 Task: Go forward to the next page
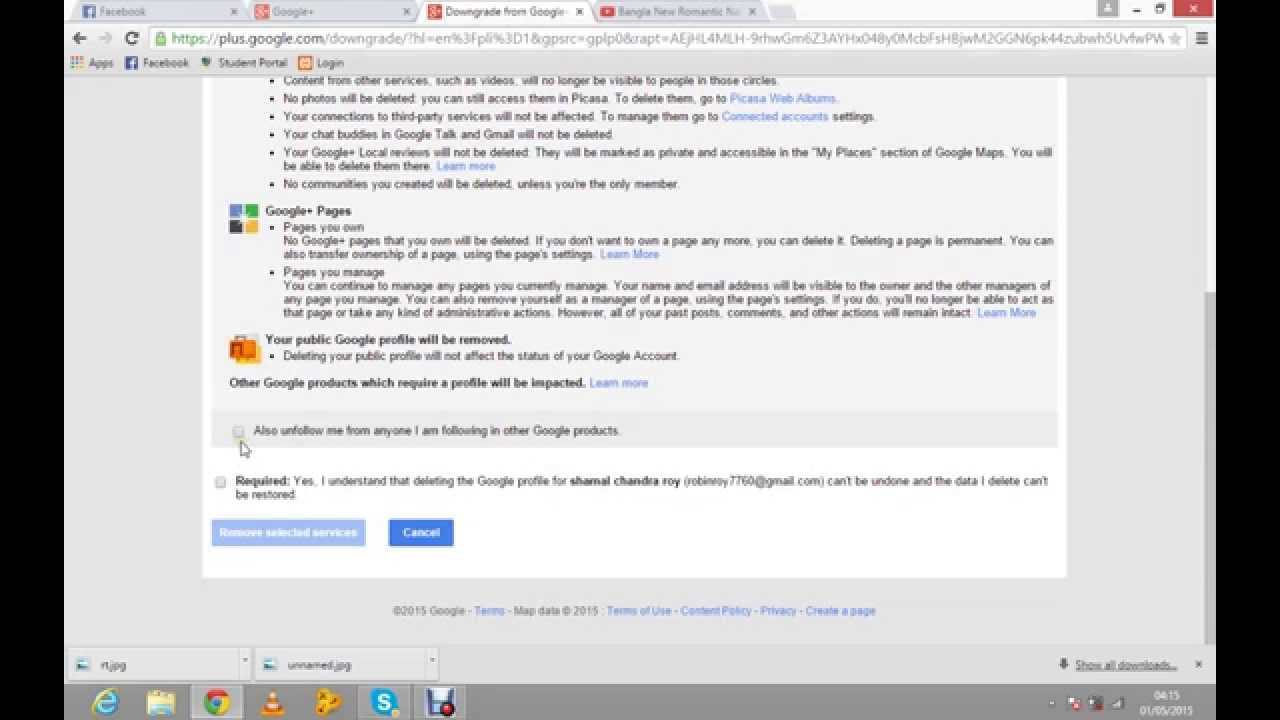(x=106, y=38)
